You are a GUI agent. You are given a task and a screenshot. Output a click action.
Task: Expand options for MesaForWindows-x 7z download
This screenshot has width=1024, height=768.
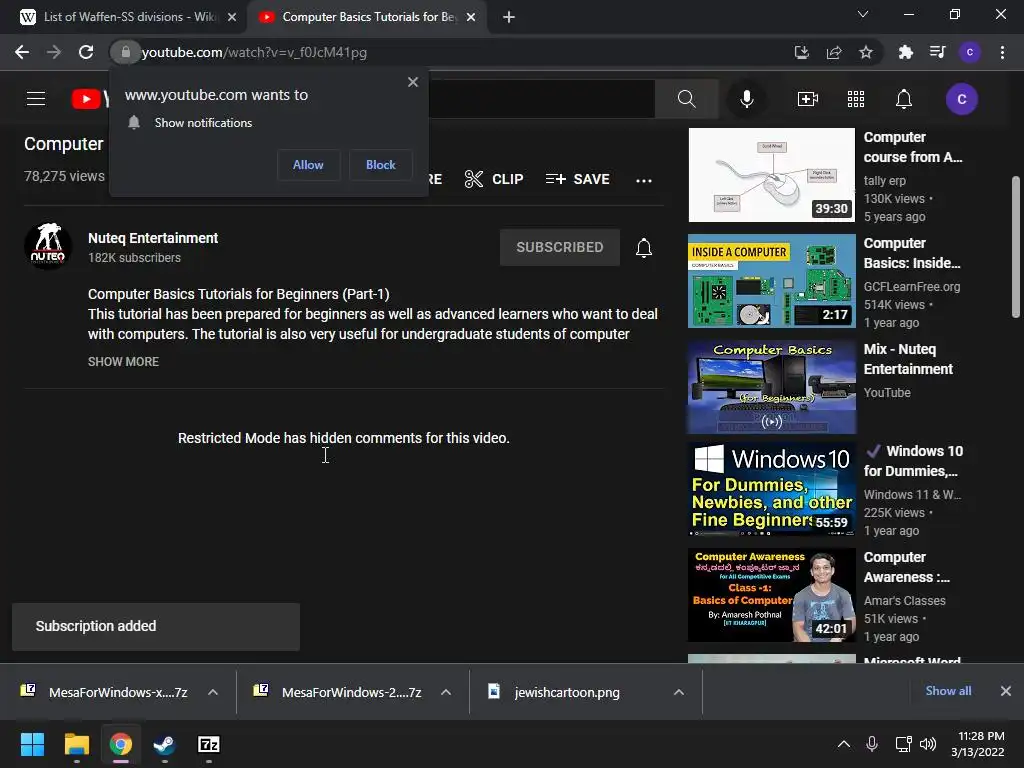coord(213,692)
